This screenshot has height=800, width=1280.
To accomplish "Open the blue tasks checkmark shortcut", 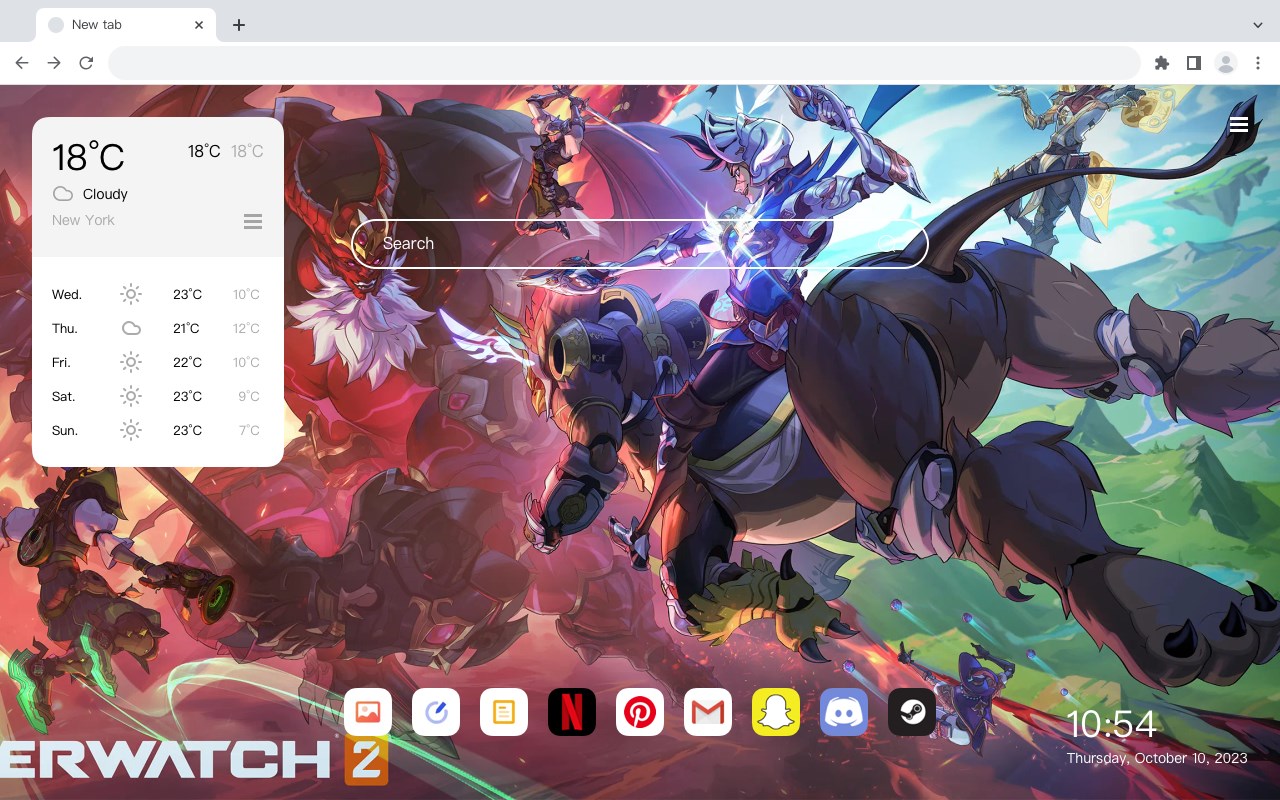I will pos(436,712).
